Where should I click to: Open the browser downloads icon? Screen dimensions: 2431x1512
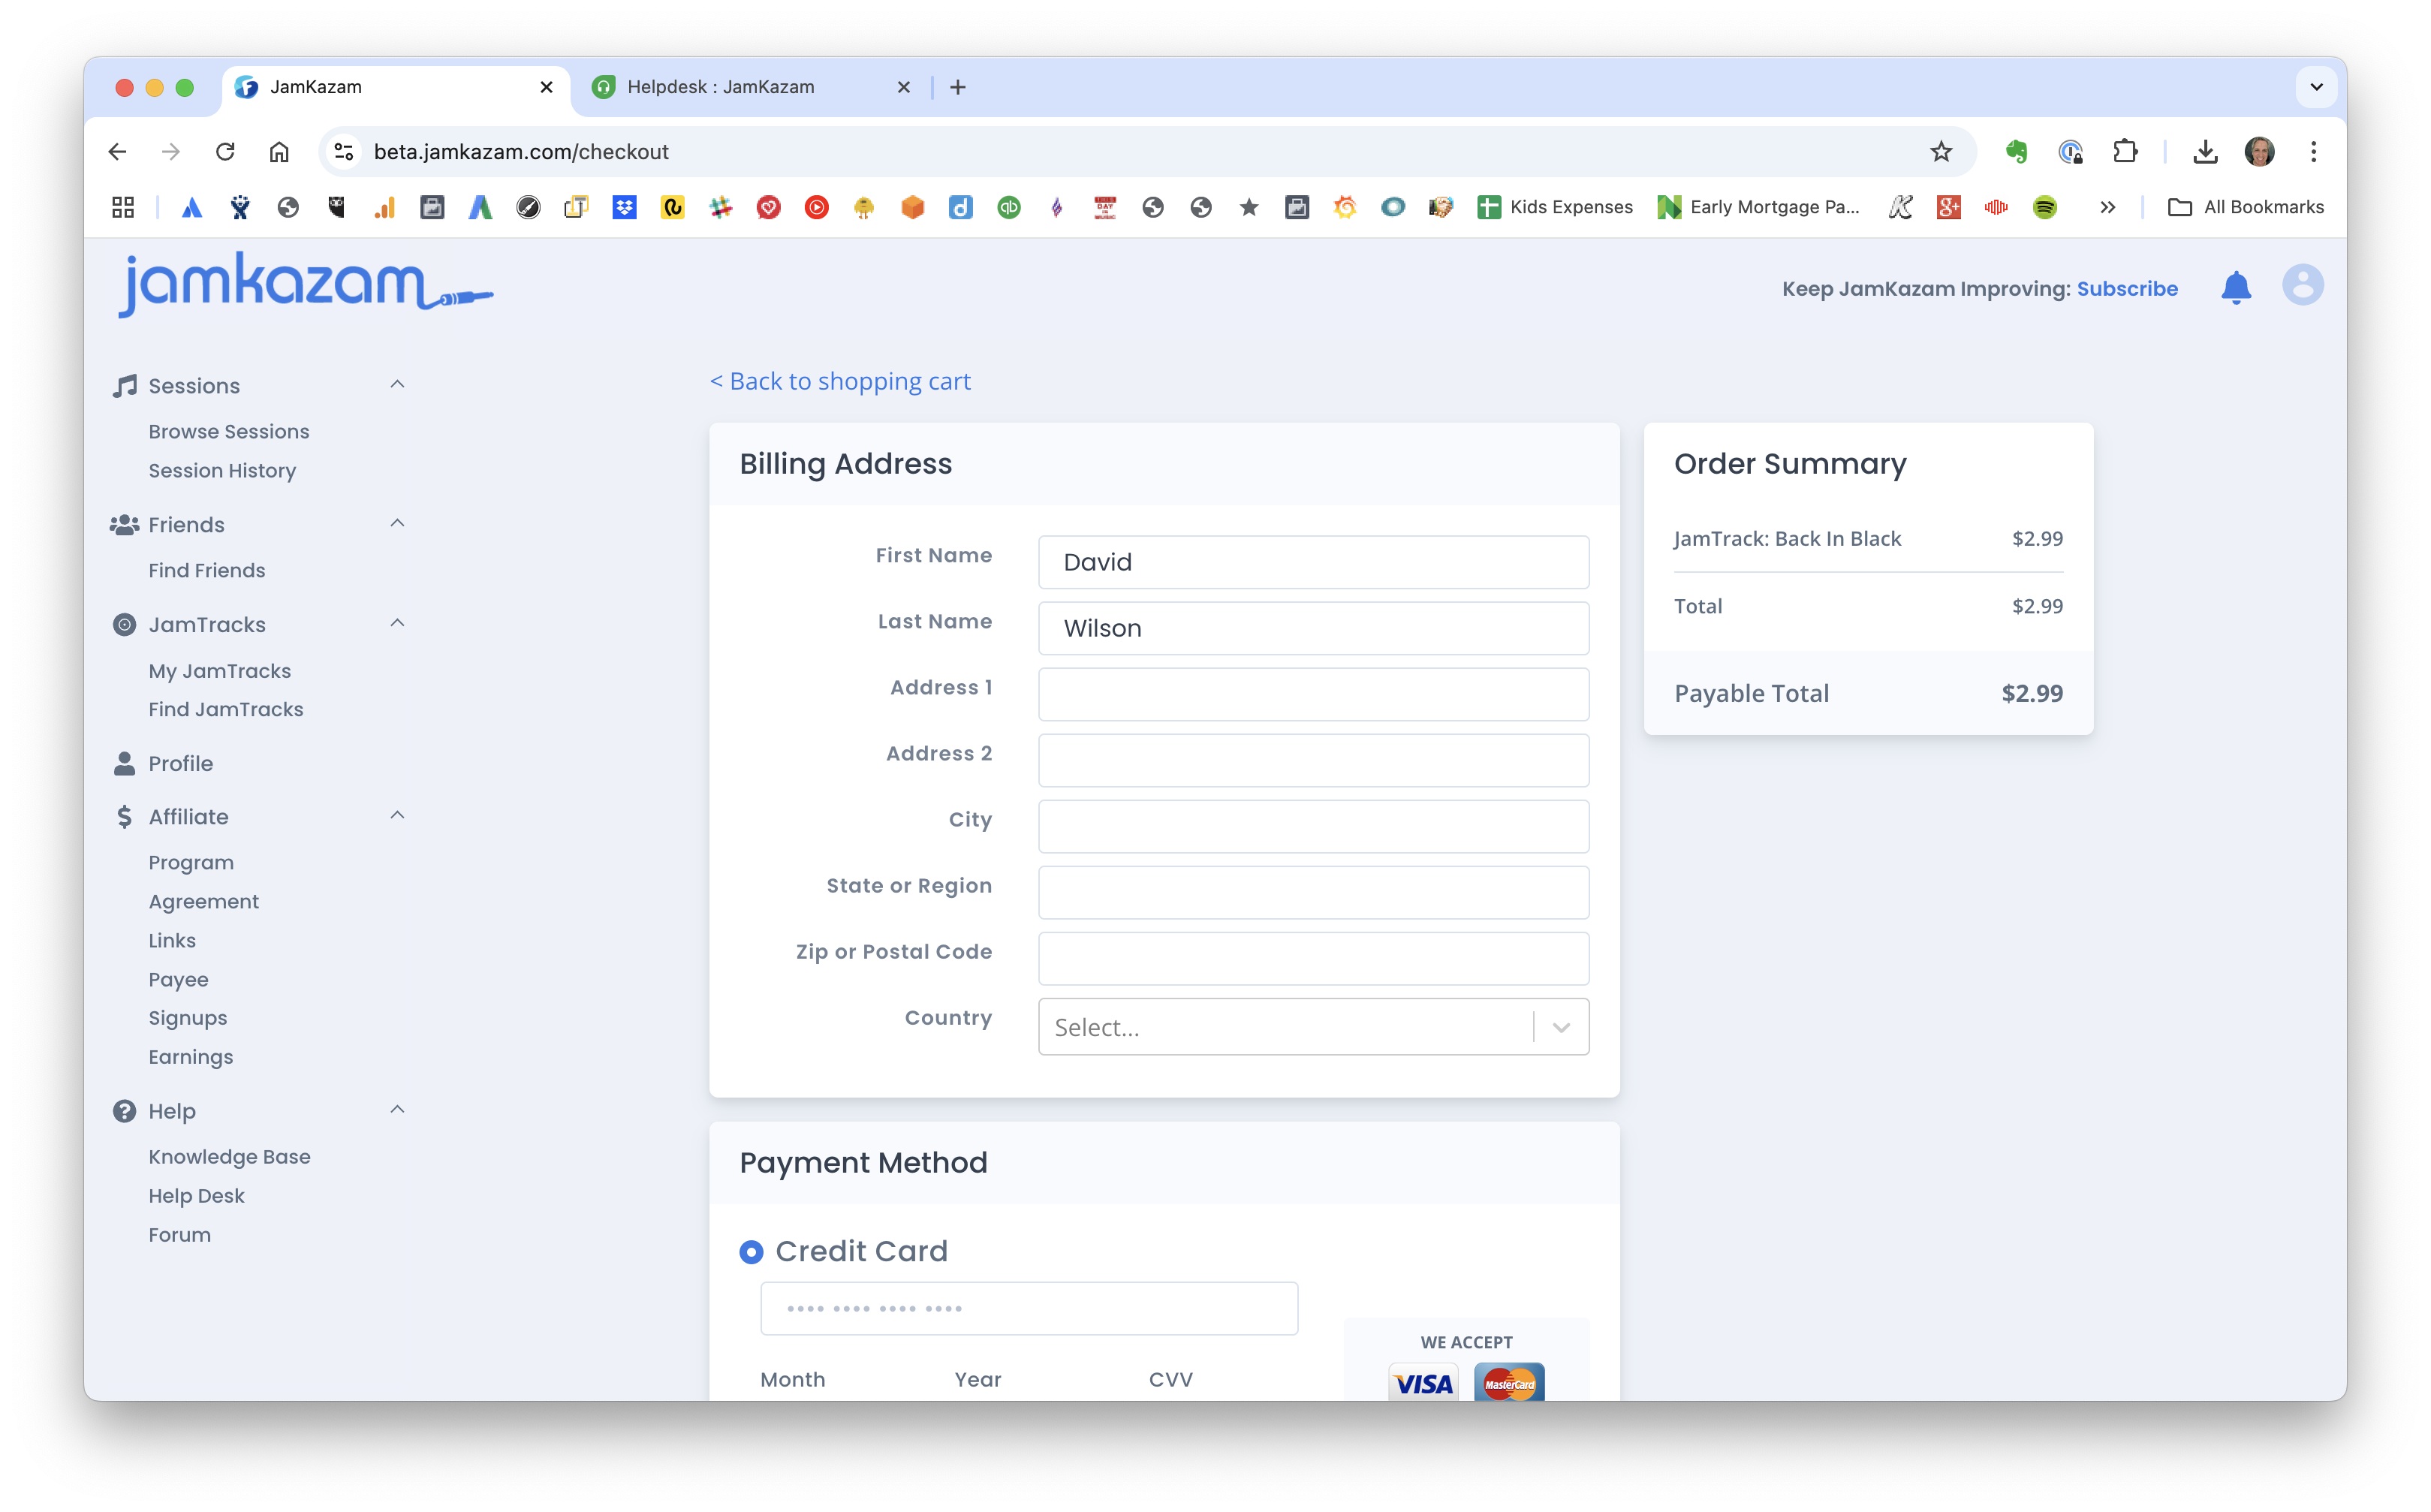pos(2204,152)
